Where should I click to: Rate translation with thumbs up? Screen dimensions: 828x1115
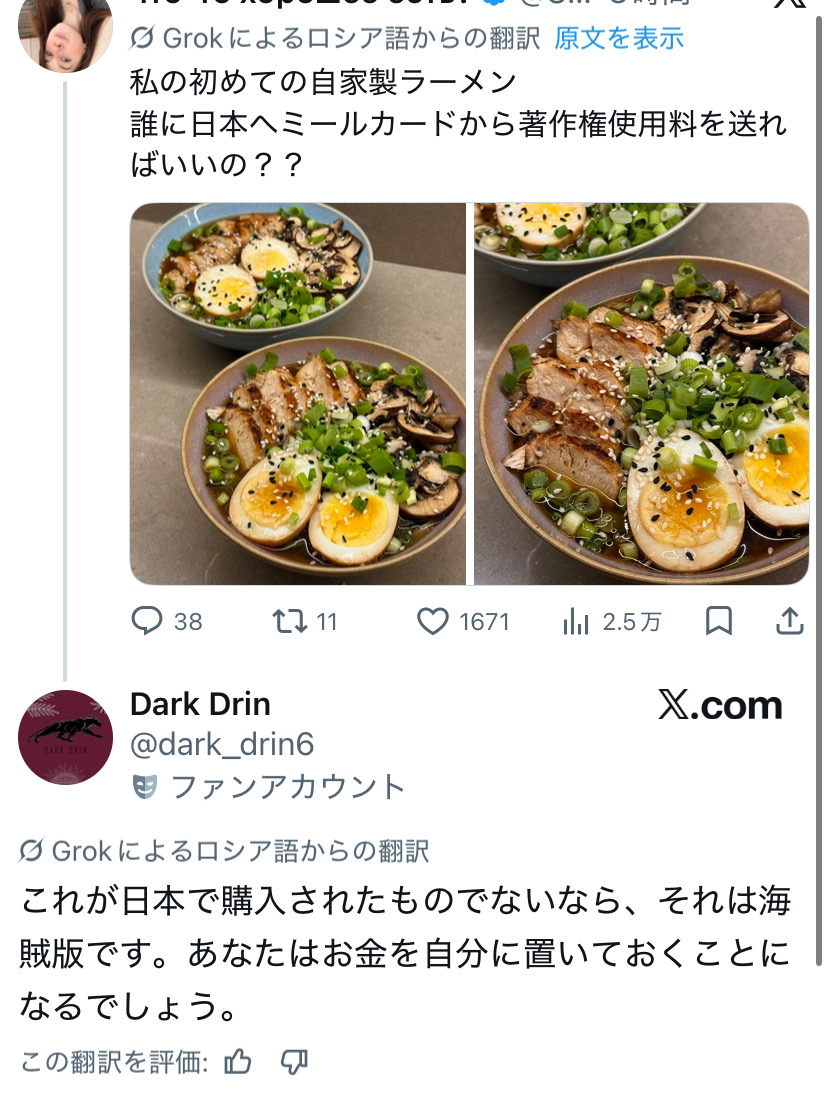(238, 1062)
